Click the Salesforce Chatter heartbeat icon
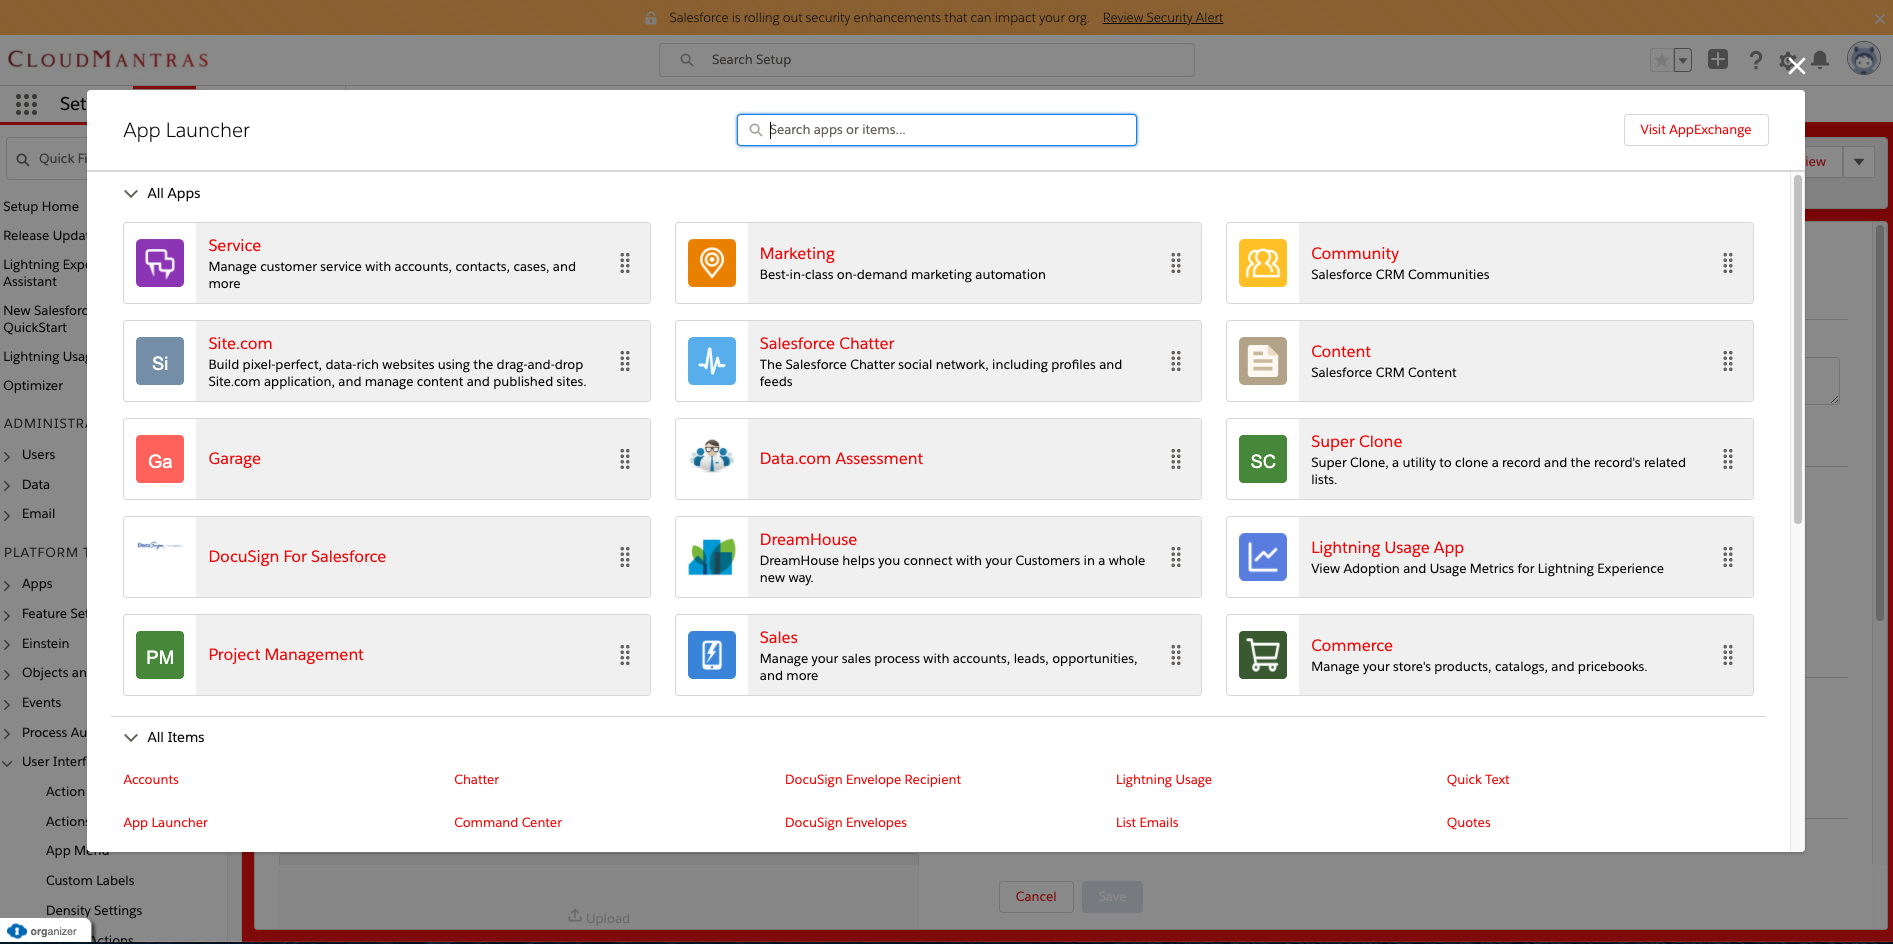1893x944 pixels. [x=711, y=361]
